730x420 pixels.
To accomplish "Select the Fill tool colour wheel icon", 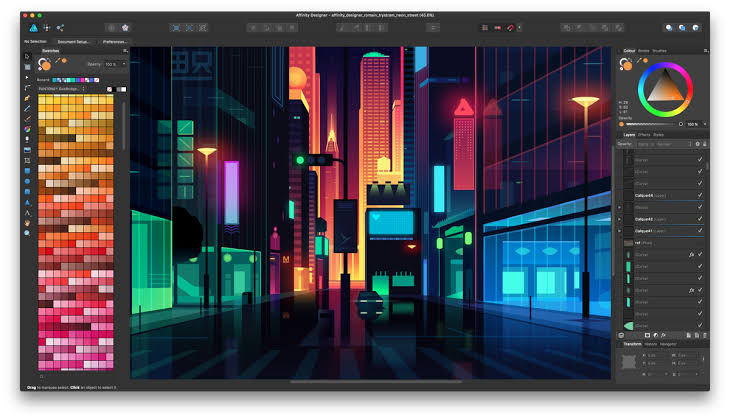I will coord(27,129).
